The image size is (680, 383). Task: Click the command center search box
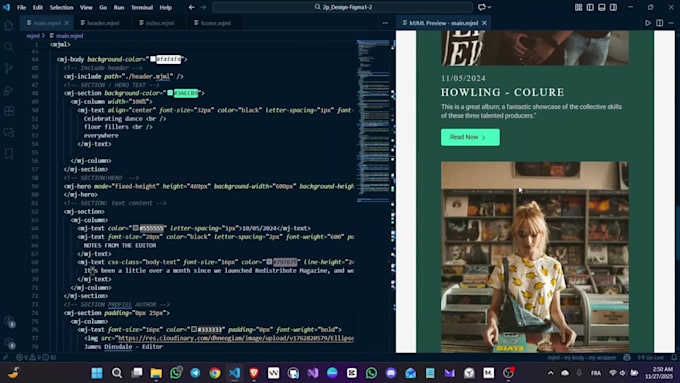[343, 7]
